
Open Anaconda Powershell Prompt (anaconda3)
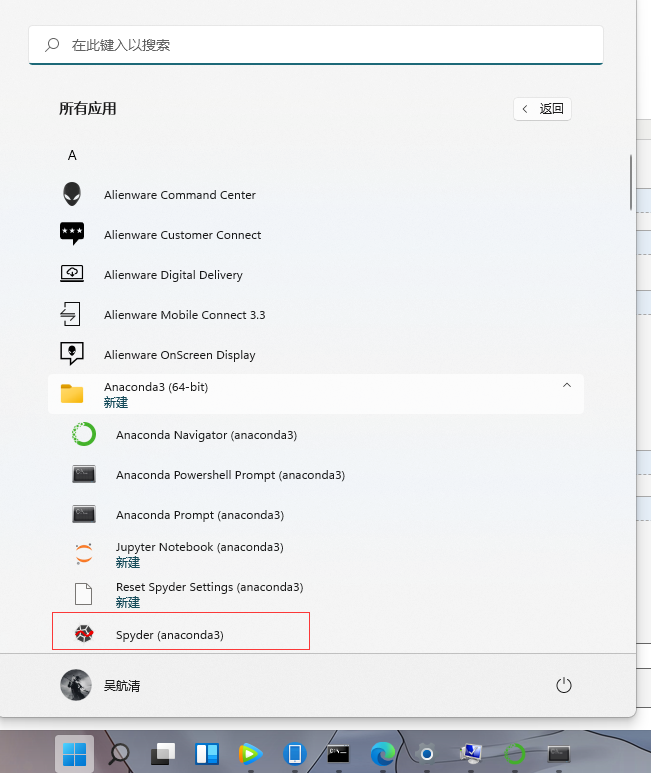click(315, 475)
